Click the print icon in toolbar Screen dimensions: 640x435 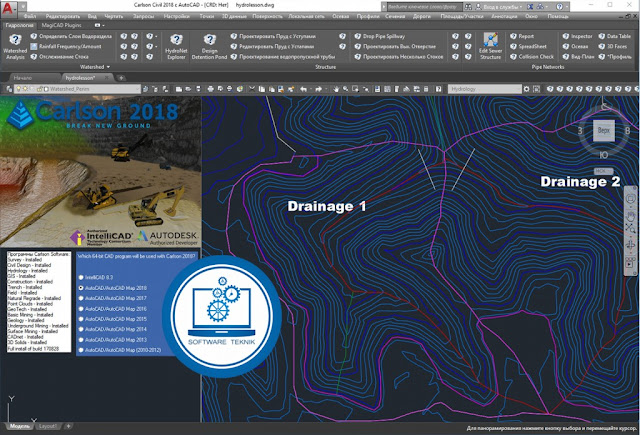pyautogui.click(x=210, y=89)
